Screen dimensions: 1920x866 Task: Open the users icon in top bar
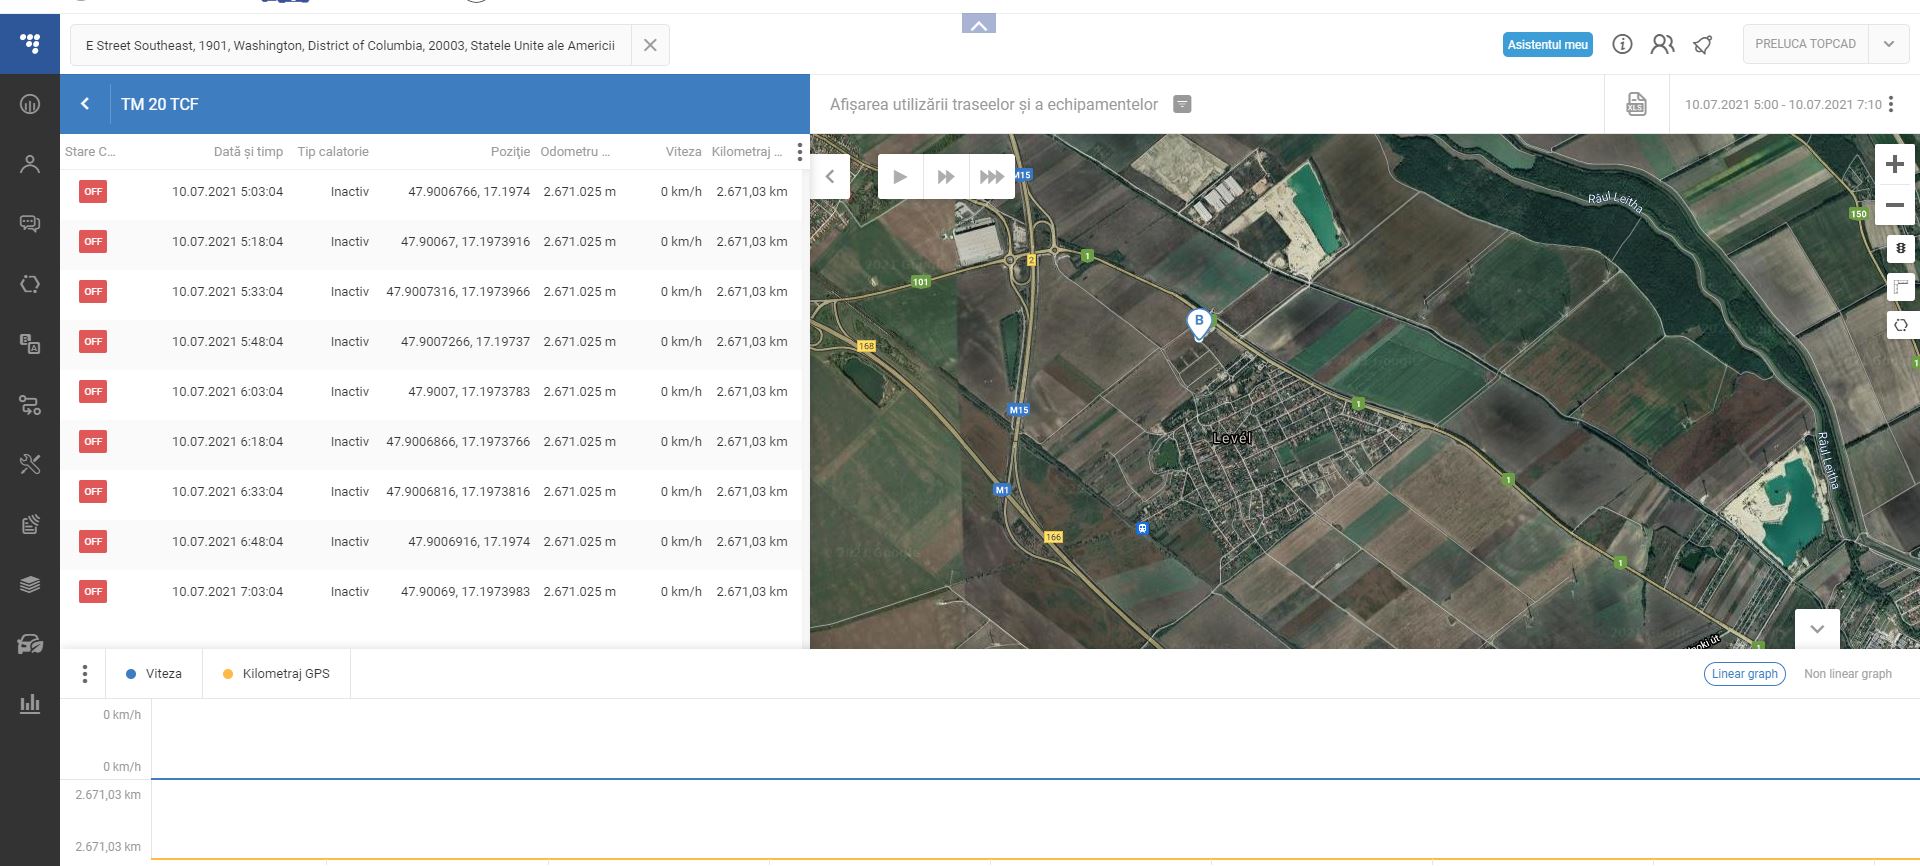click(1662, 44)
